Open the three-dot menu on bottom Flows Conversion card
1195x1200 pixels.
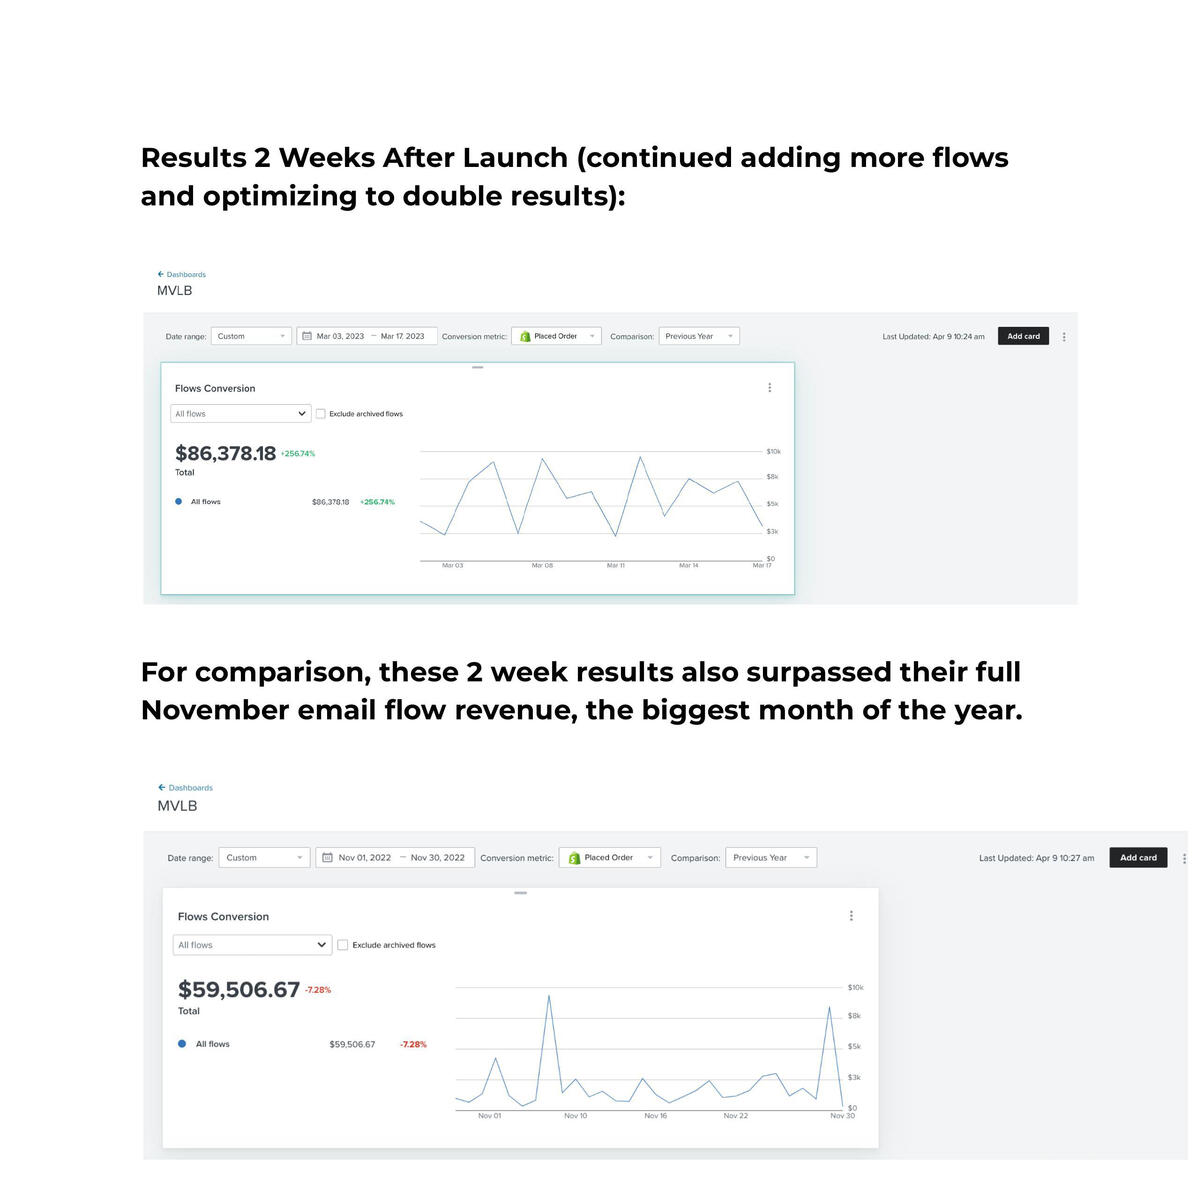851,916
